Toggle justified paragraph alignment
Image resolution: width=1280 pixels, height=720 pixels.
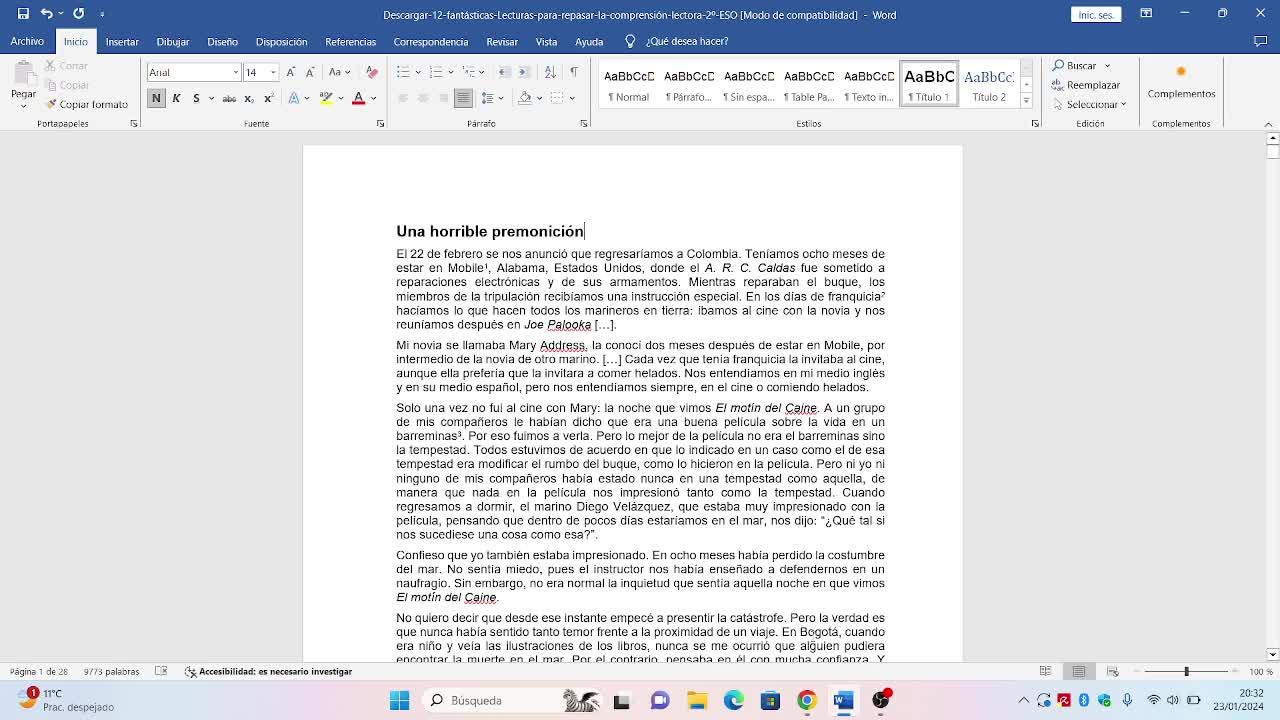coord(463,98)
